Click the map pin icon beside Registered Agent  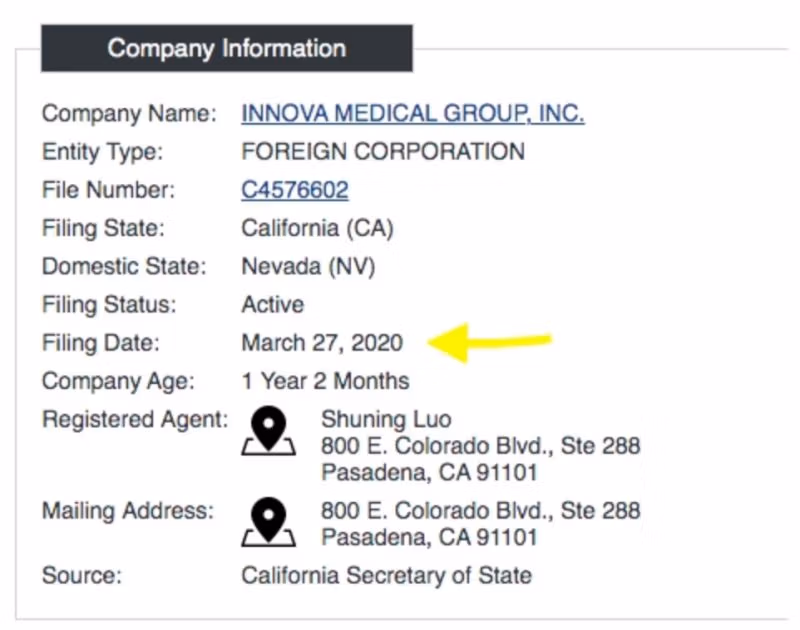tap(268, 431)
